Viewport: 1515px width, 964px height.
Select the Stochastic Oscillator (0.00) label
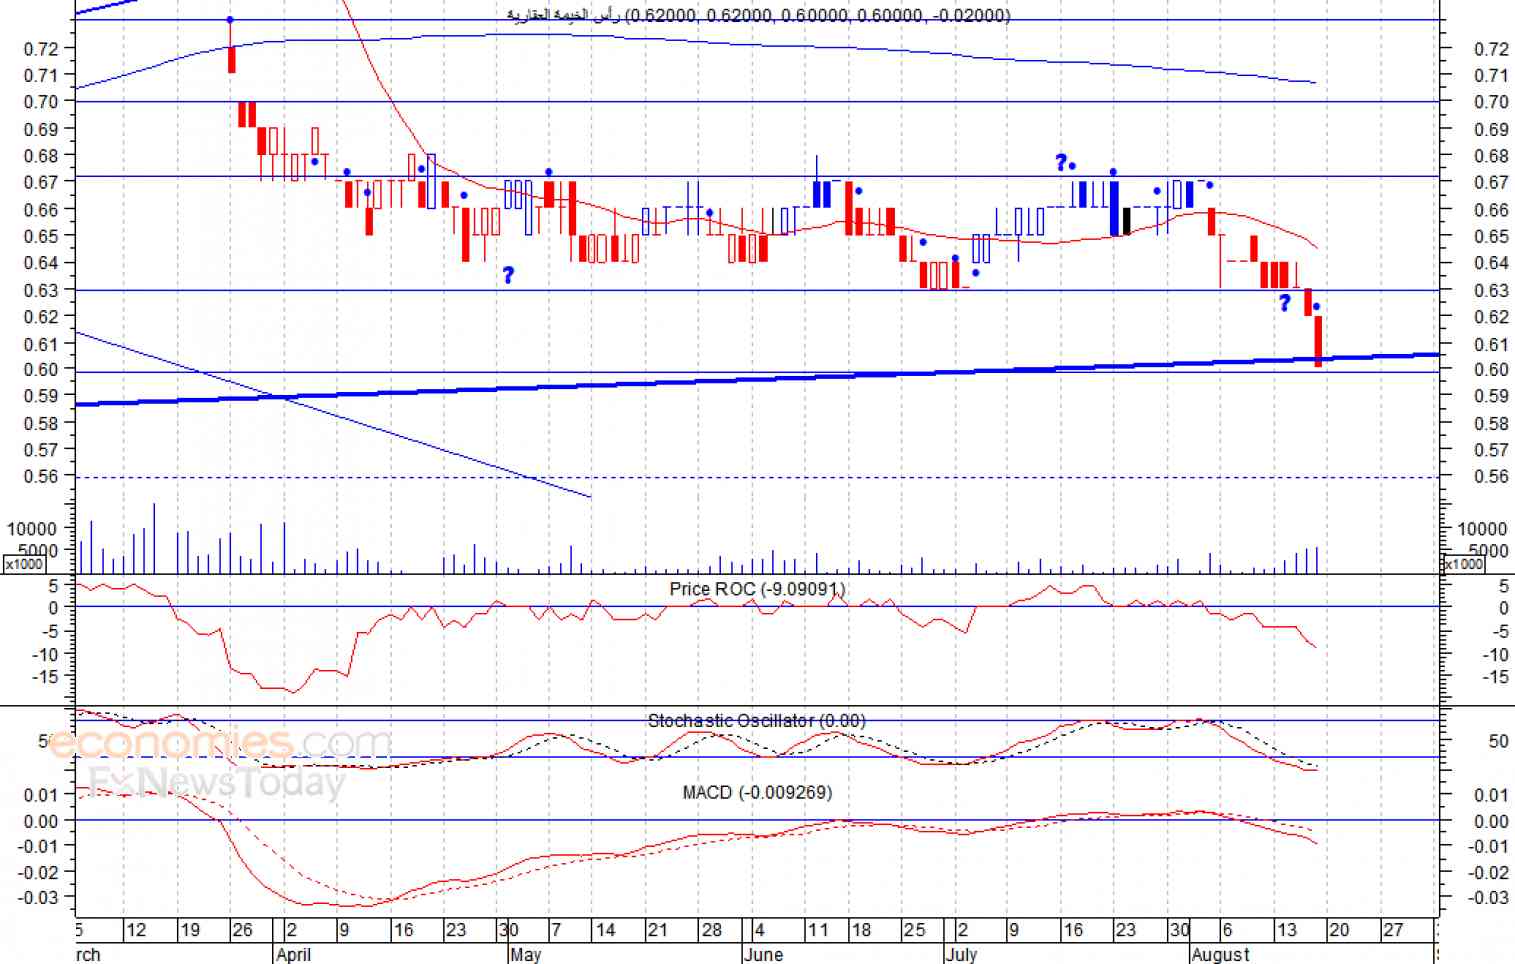click(756, 720)
